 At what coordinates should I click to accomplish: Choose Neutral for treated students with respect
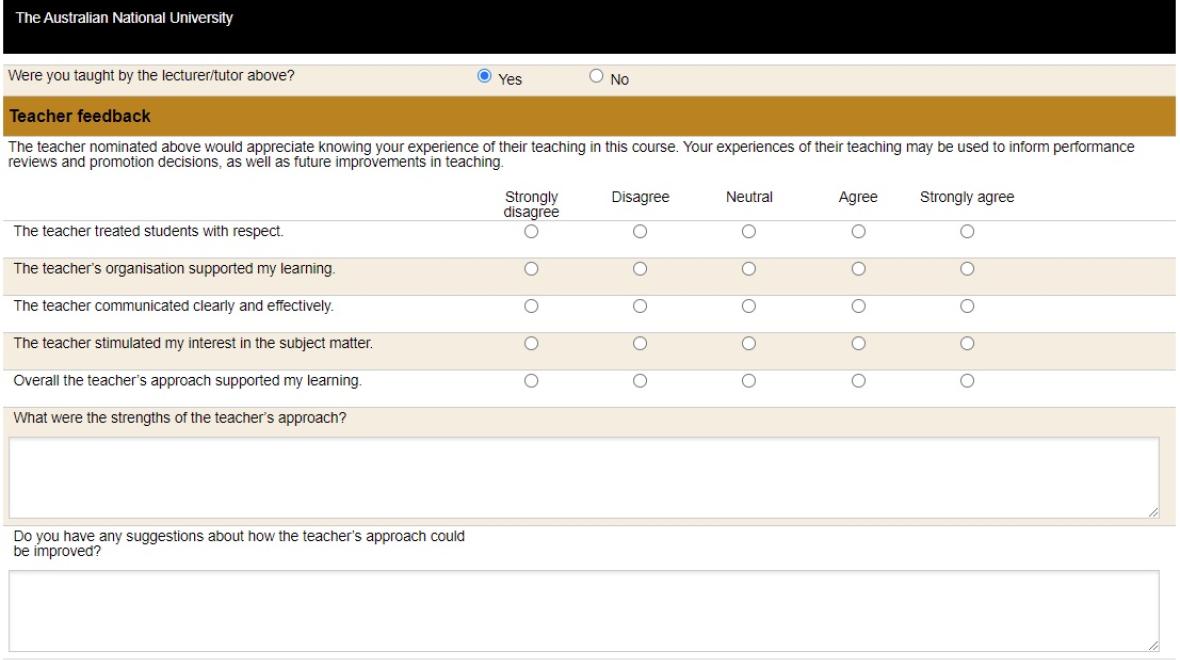[749, 232]
